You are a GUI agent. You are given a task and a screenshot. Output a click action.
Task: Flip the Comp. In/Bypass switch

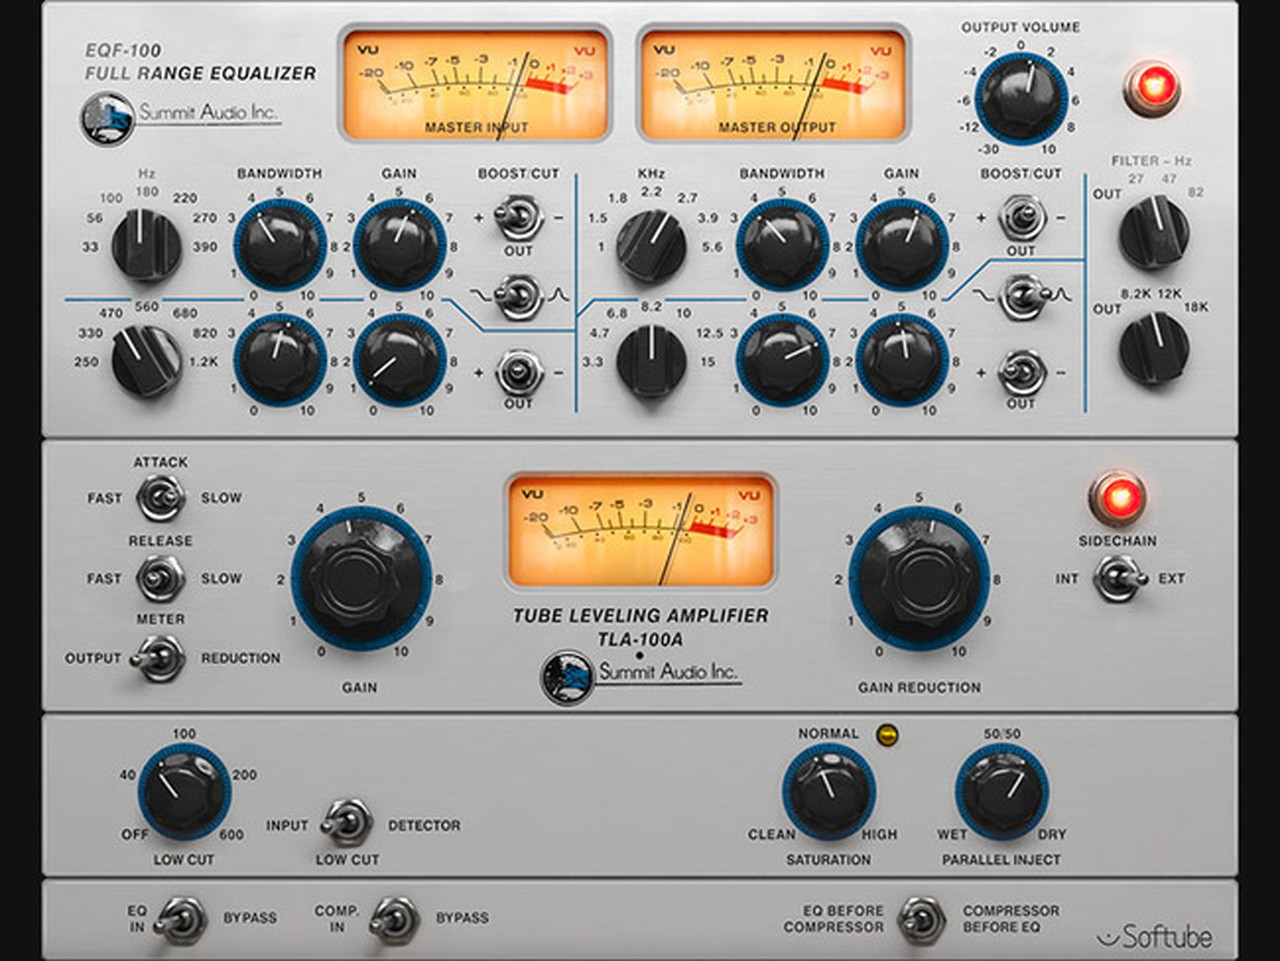(x=394, y=918)
